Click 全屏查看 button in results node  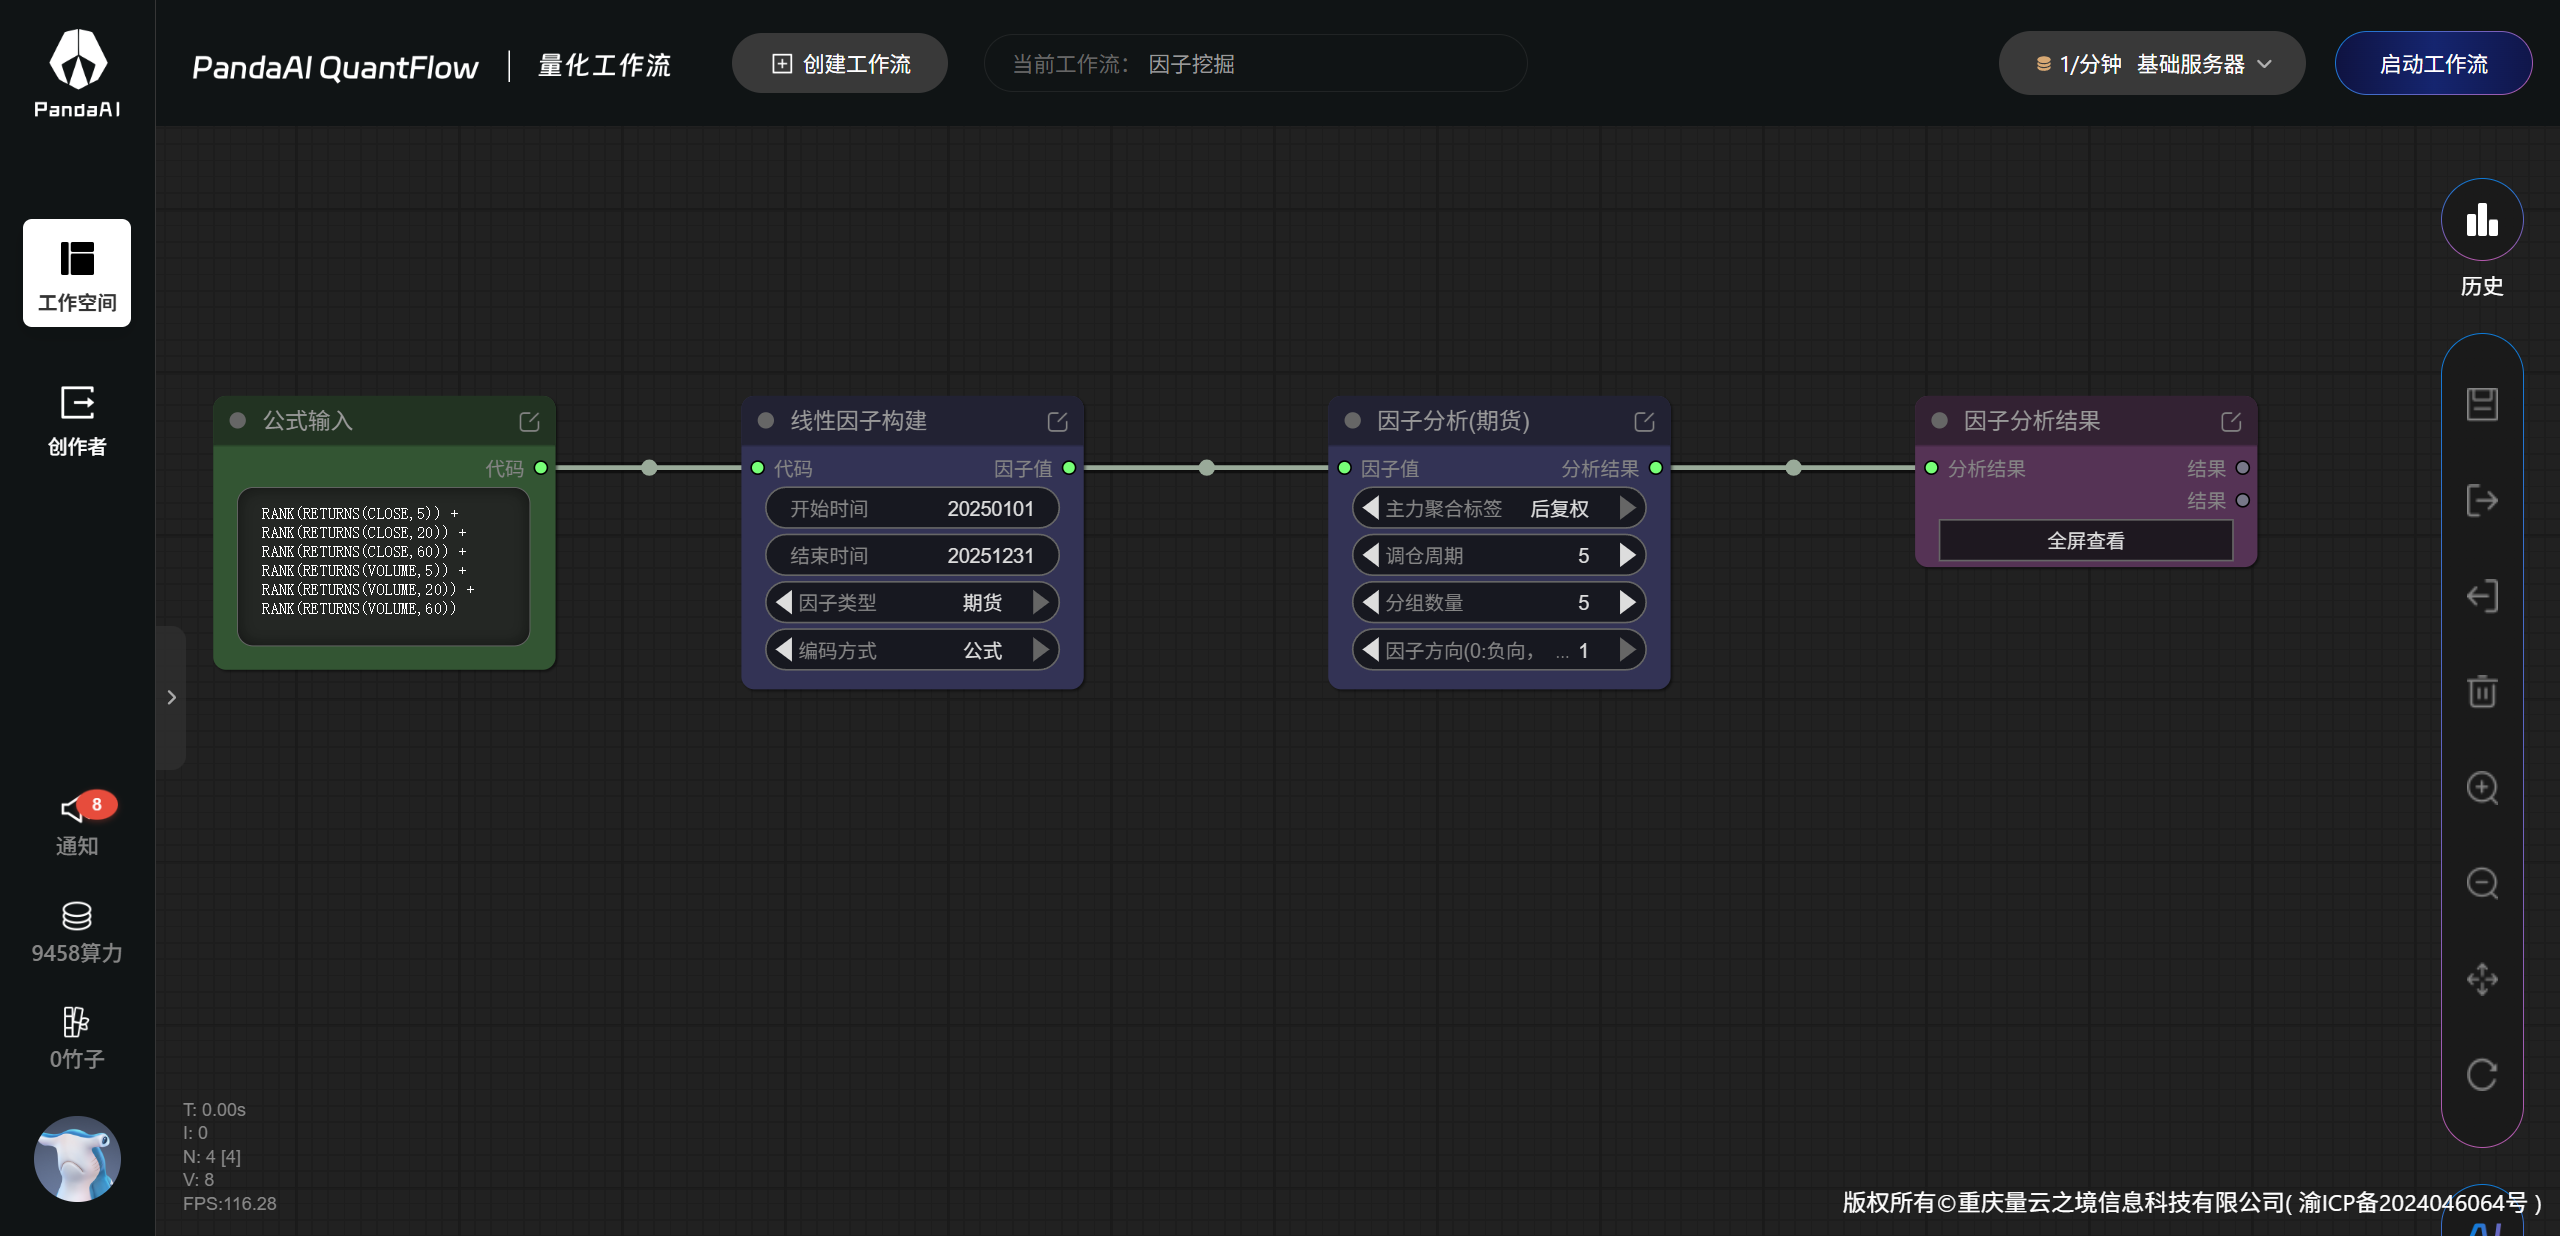point(2086,541)
